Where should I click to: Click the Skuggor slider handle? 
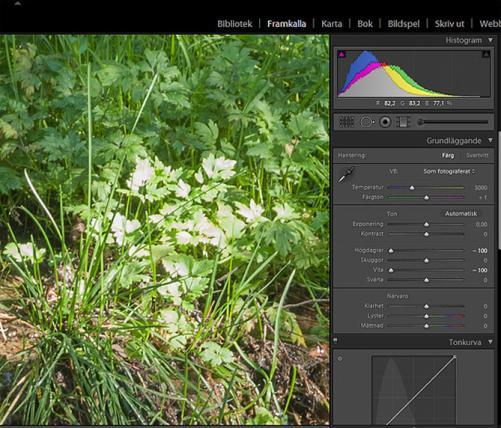click(x=426, y=261)
